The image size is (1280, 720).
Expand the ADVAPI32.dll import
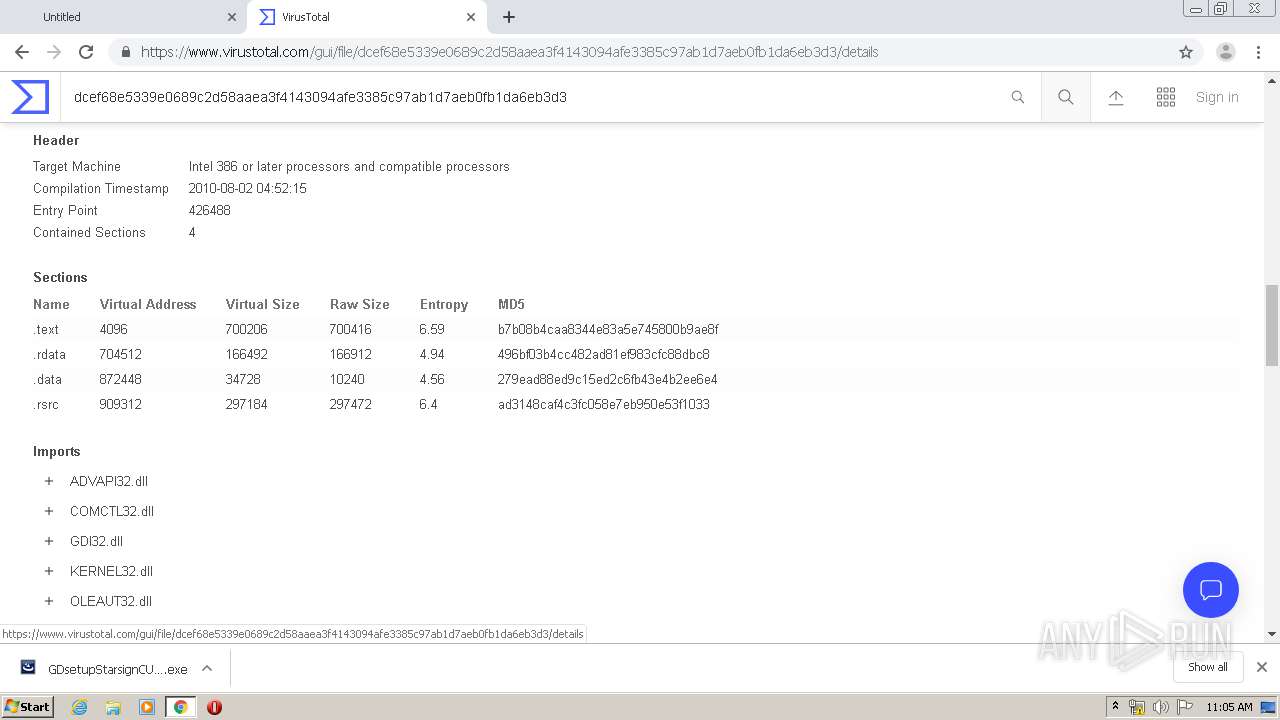[48, 481]
